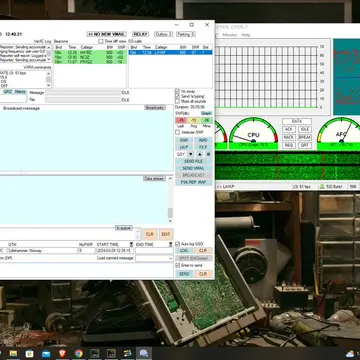Open the Monitor menu in the VARA window

pos(230,35)
